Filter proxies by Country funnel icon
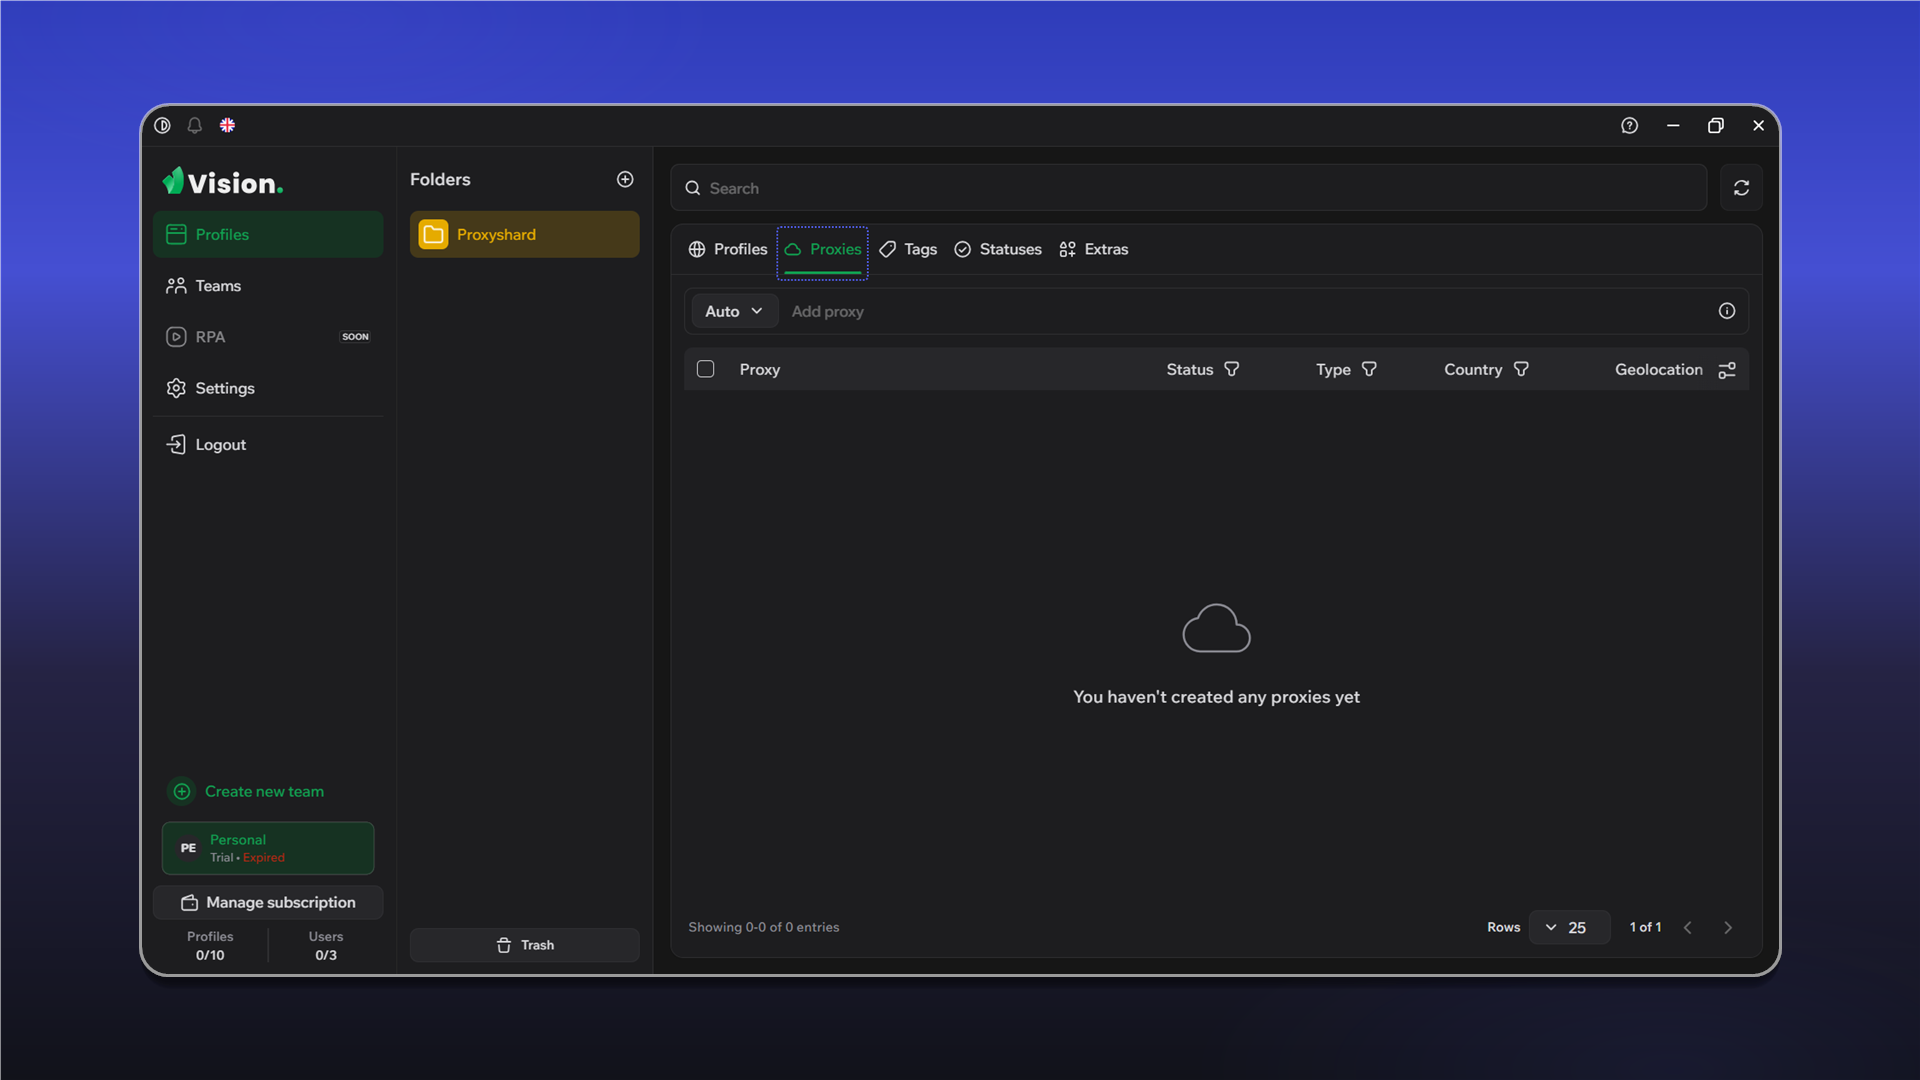This screenshot has width=1920, height=1080. 1521,369
